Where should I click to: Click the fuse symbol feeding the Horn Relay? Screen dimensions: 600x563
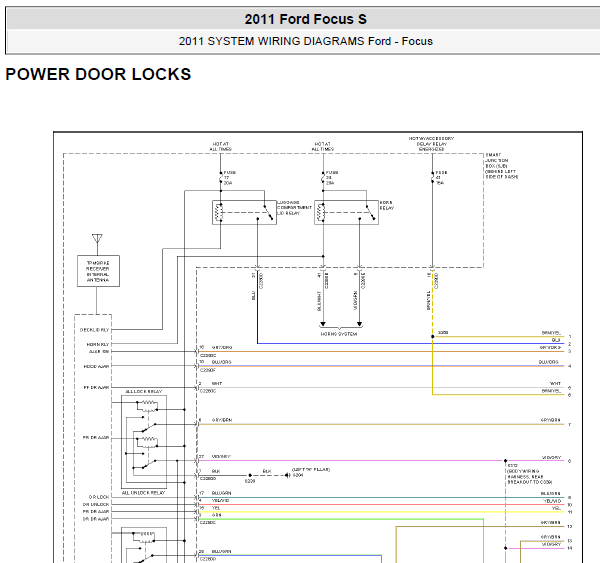(323, 178)
